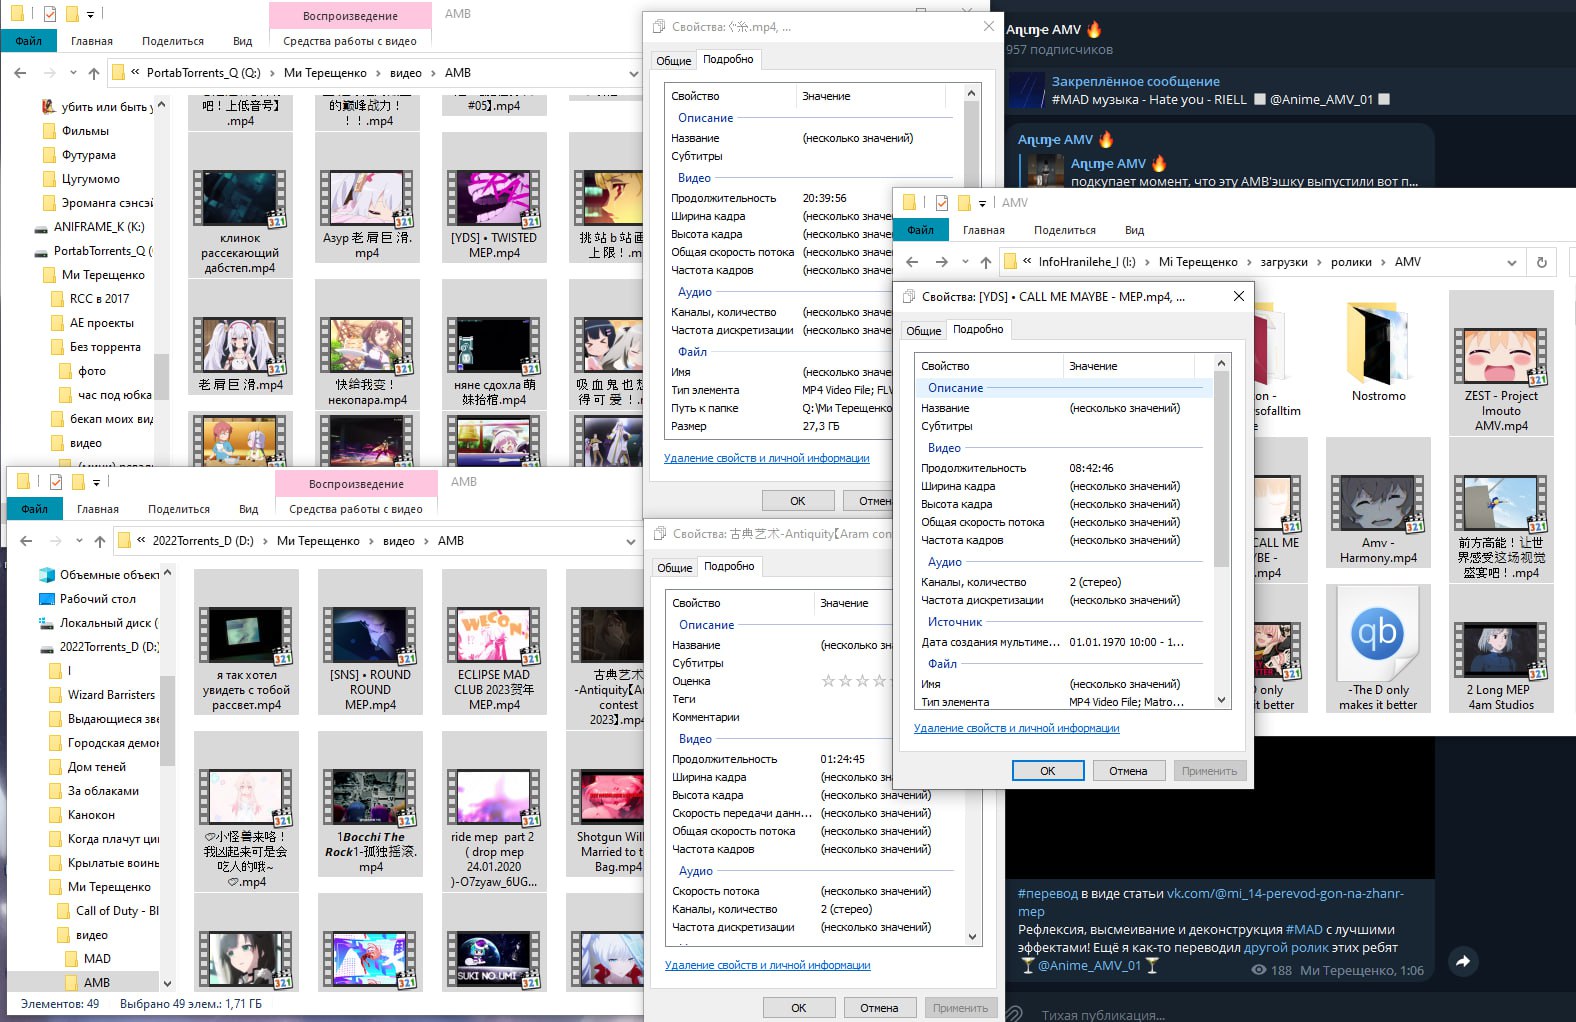Select 2 Long MEP 4am Studios file
Image resolution: width=1576 pixels, height=1022 pixels.
pyautogui.click(x=1501, y=648)
